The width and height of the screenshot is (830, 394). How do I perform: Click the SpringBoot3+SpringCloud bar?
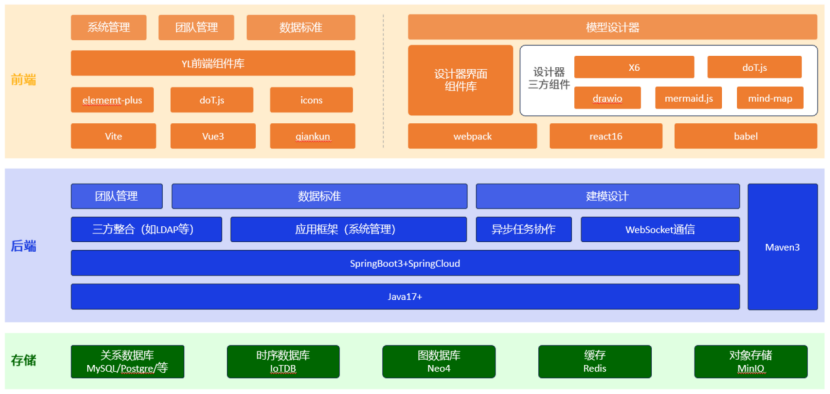click(405, 263)
